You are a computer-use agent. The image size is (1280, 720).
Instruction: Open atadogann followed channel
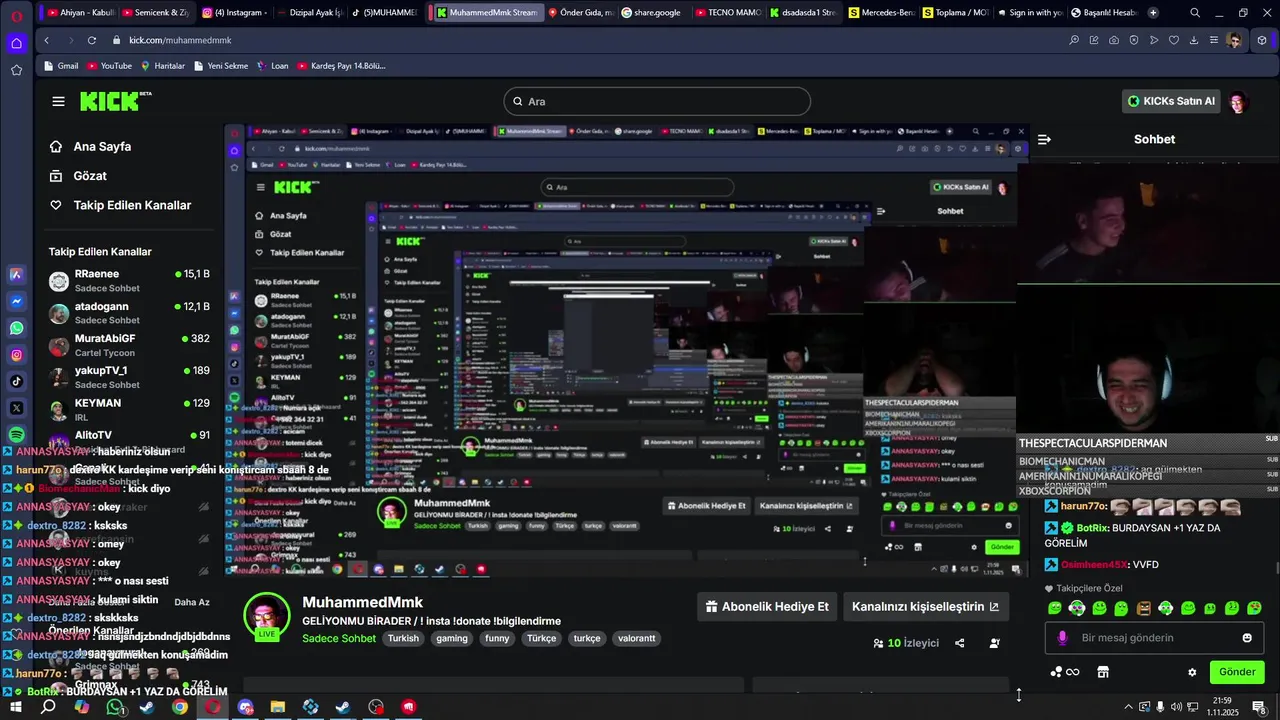pyautogui.click(x=130, y=313)
